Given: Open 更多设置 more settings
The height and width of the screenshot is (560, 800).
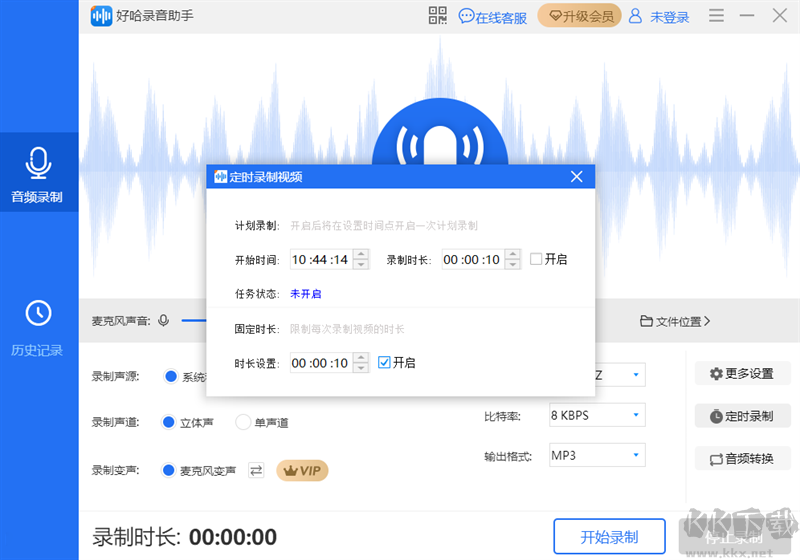Looking at the screenshot, I should (742, 373).
